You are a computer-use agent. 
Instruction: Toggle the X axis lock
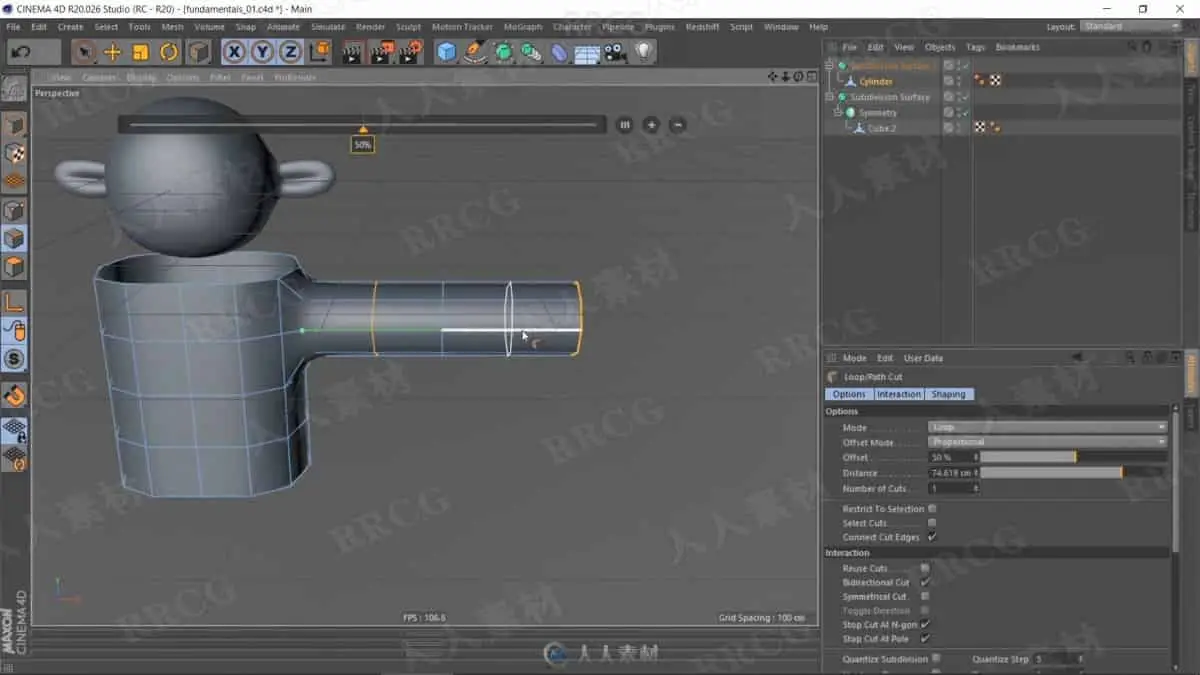234,52
